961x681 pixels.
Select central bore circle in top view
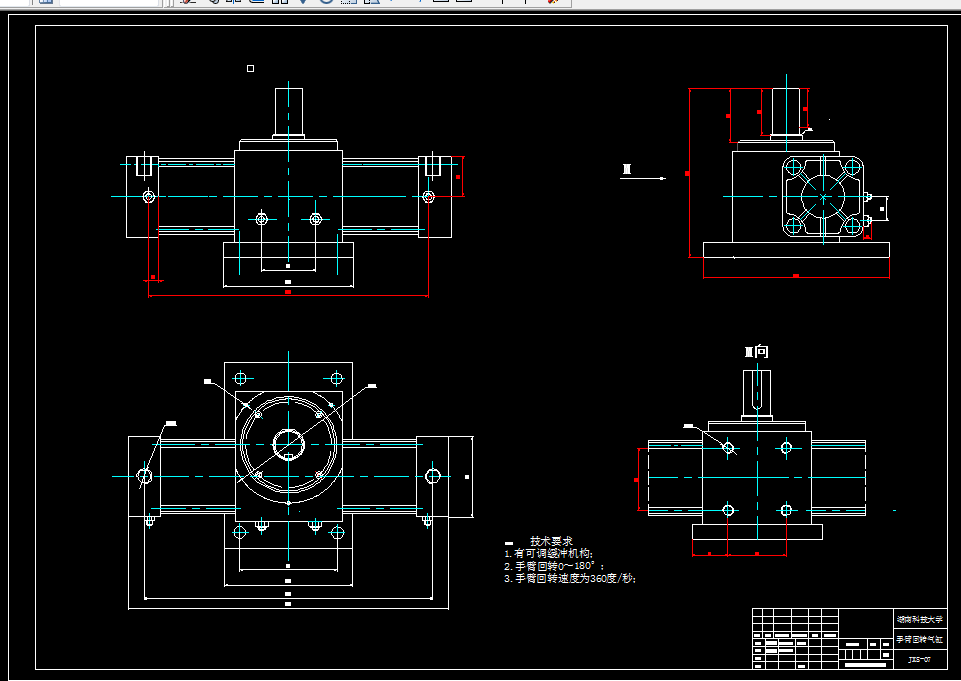coord(288,444)
